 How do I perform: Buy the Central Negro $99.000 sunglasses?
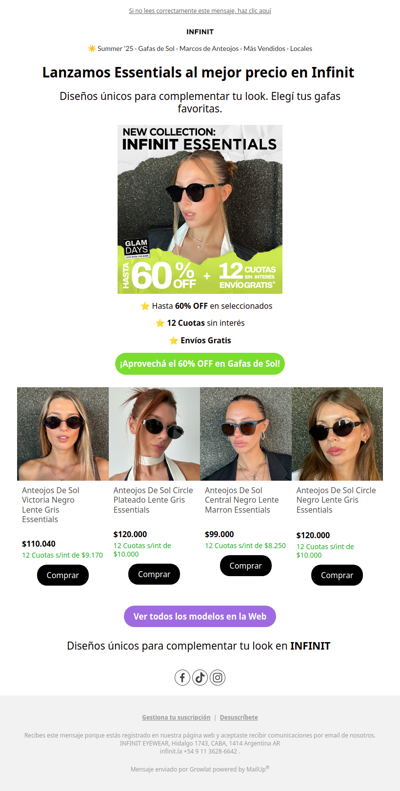pyautogui.click(x=246, y=566)
